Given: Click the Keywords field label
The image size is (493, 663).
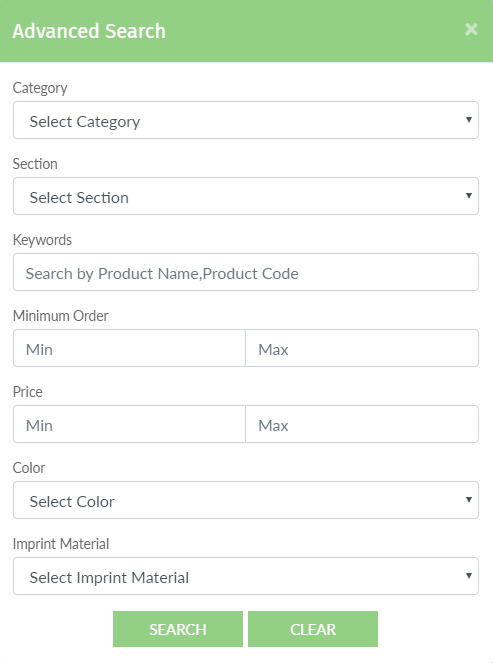Looking at the screenshot, I should click(x=42, y=240).
